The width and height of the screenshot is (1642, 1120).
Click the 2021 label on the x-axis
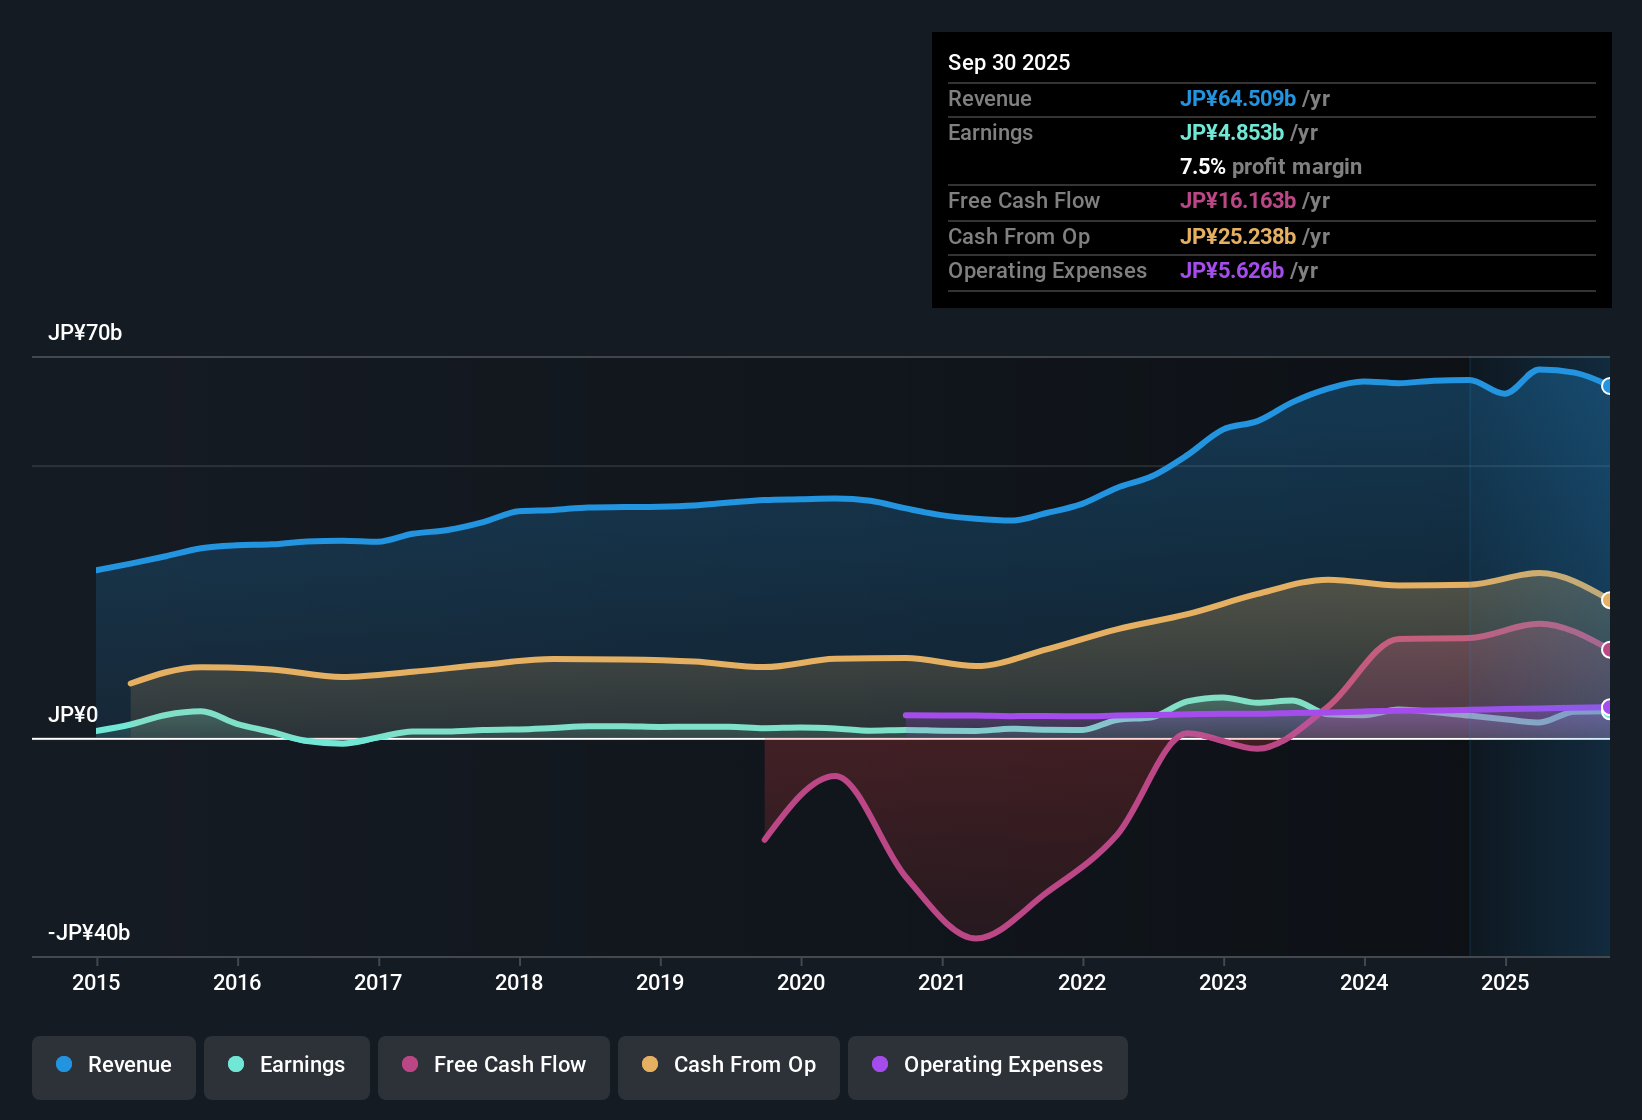tap(941, 983)
